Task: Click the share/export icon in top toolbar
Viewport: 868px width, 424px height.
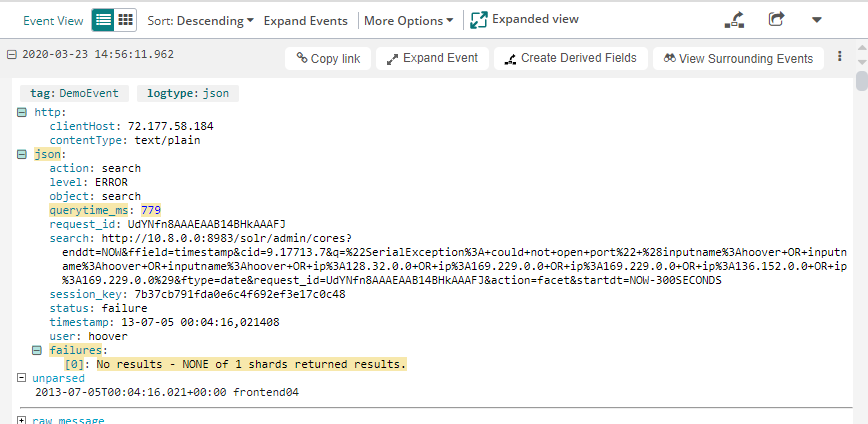Action: (776, 20)
